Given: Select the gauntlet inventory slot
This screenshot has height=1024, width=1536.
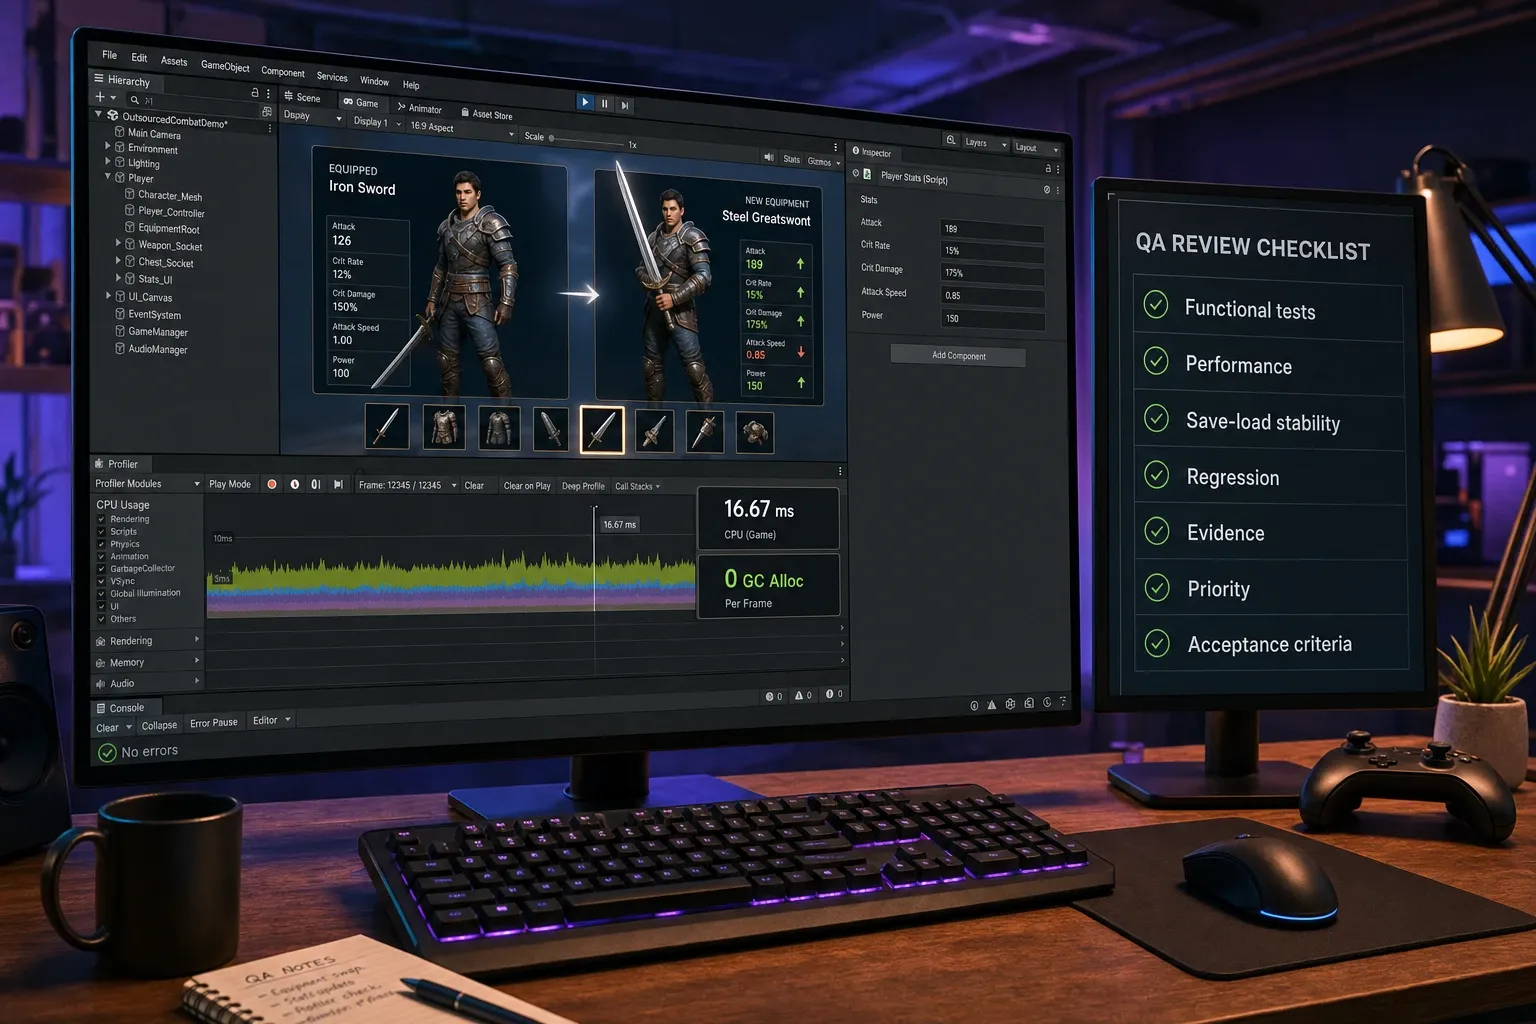Looking at the screenshot, I should pos(755,433).
